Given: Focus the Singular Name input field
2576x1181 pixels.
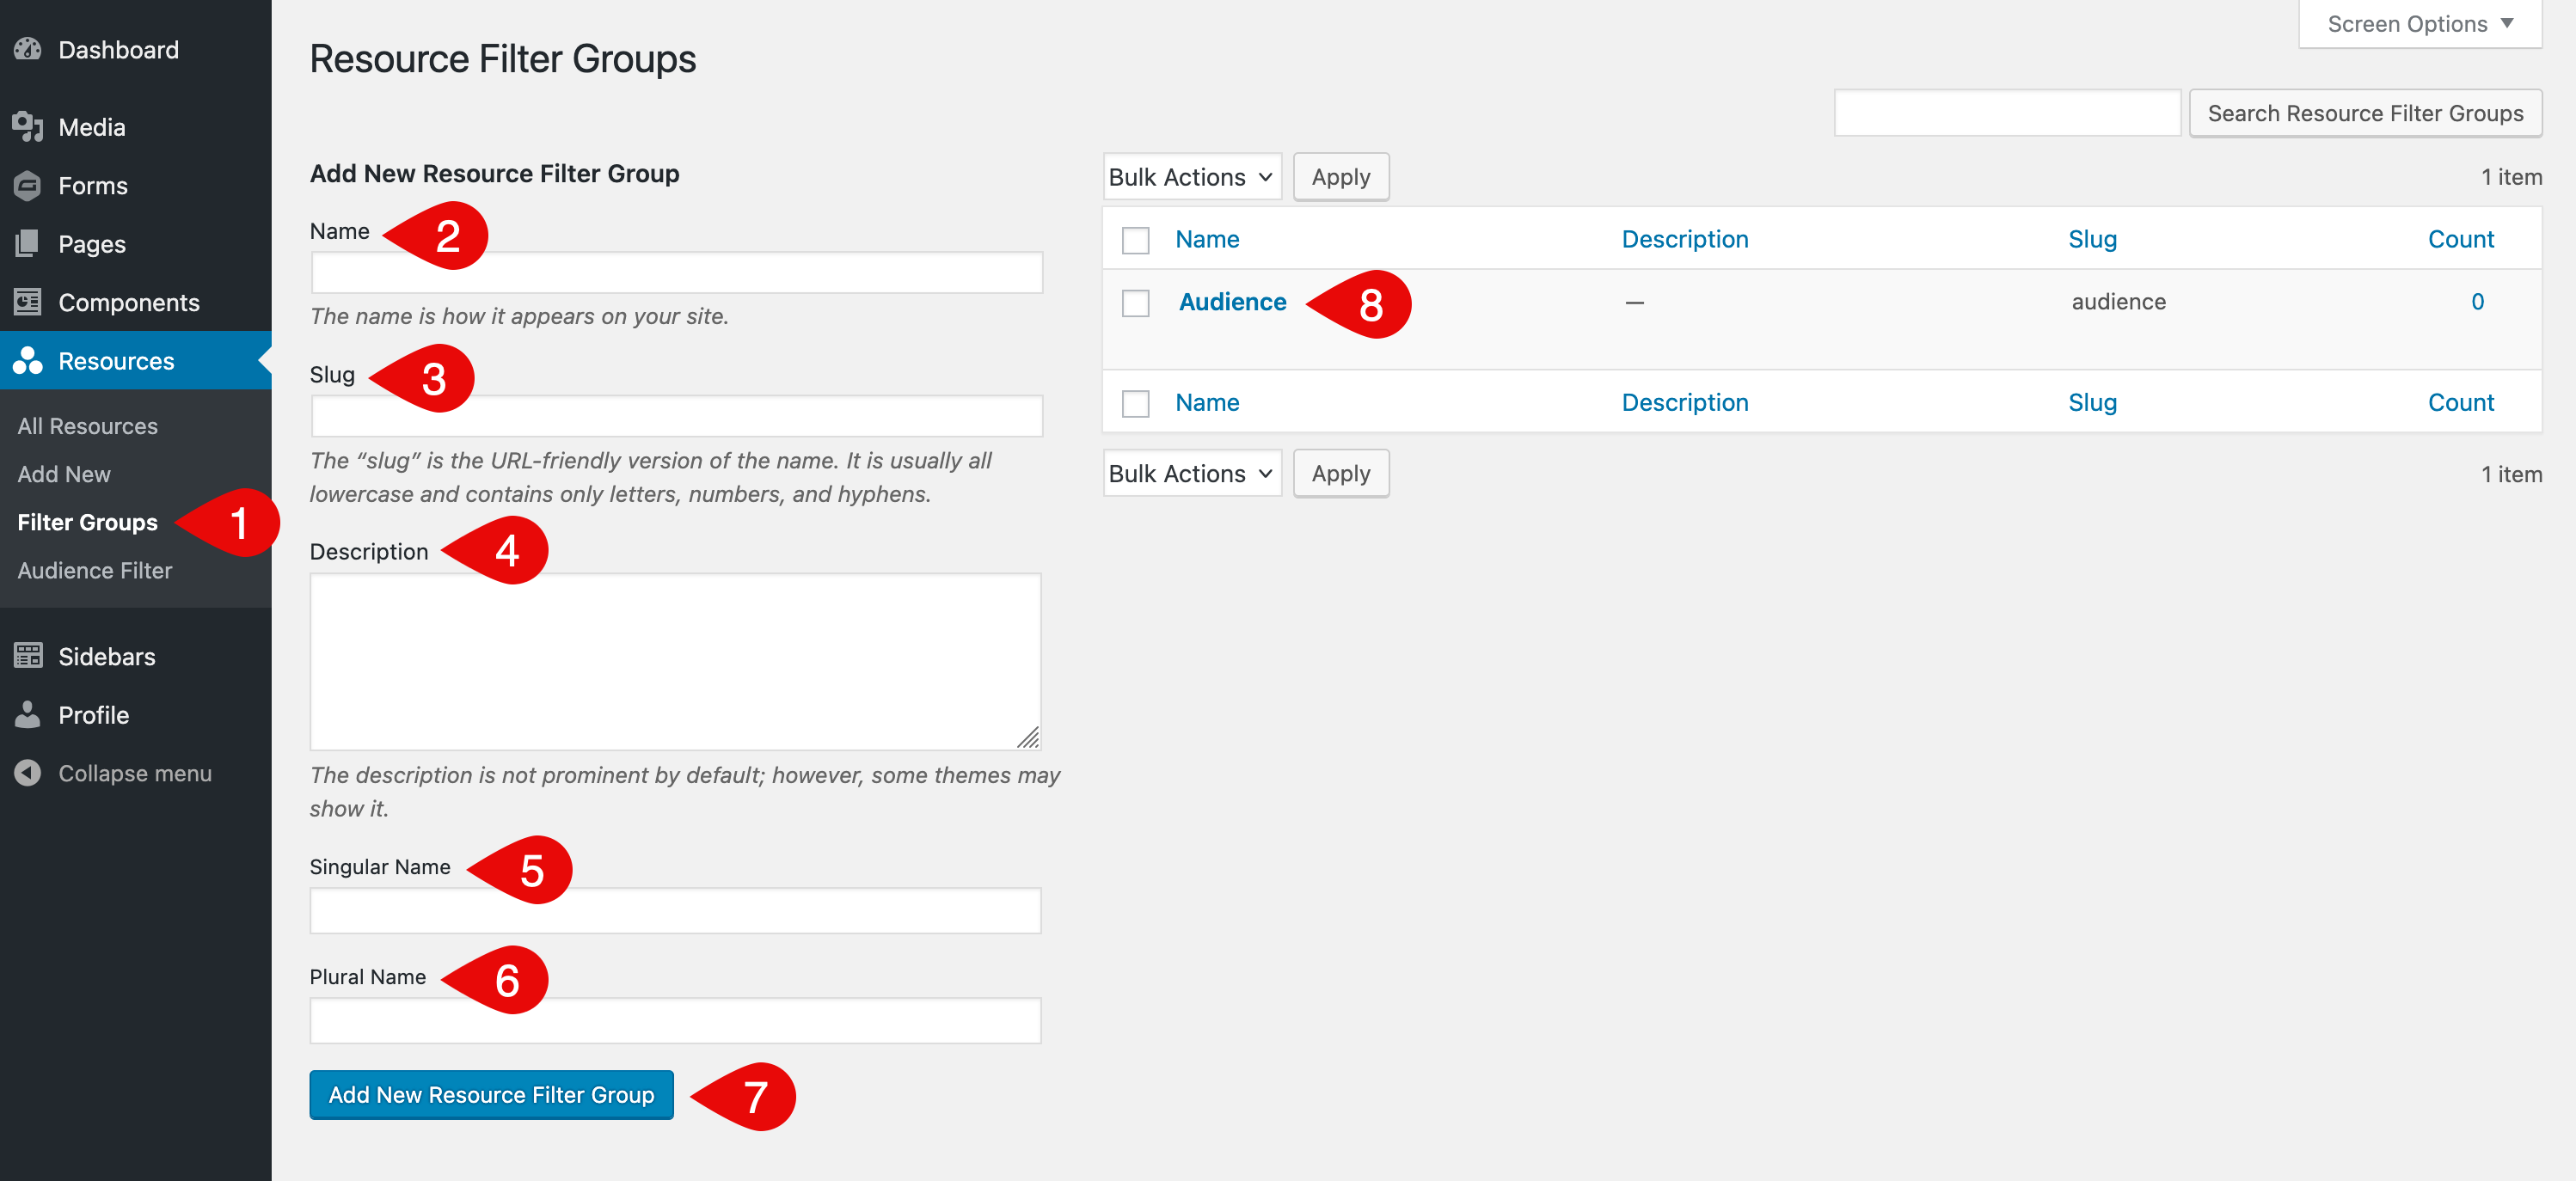Looking at the screenshot, I should (x=676, y=910).
